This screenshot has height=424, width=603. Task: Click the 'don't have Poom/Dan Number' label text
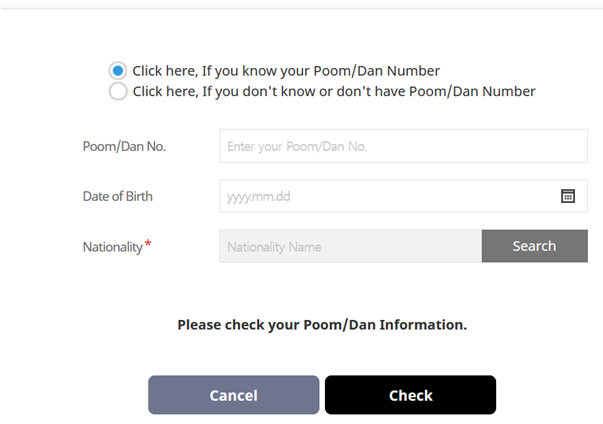click(x=436, y=91)
